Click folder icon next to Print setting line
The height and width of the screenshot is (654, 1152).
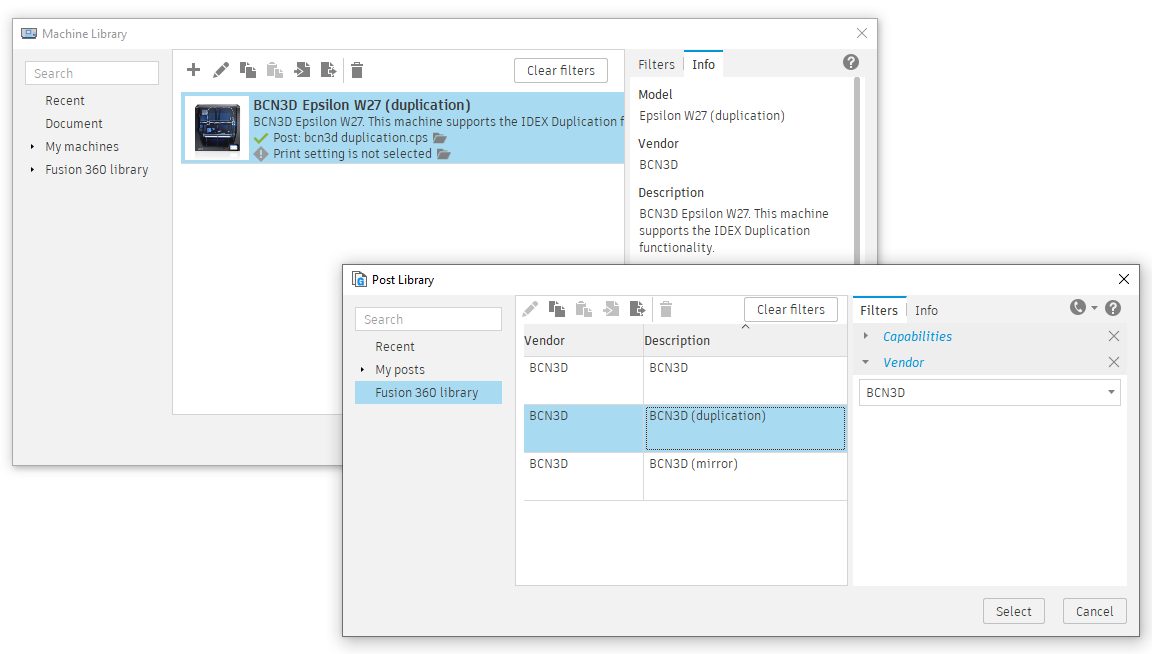pos(444,154)
